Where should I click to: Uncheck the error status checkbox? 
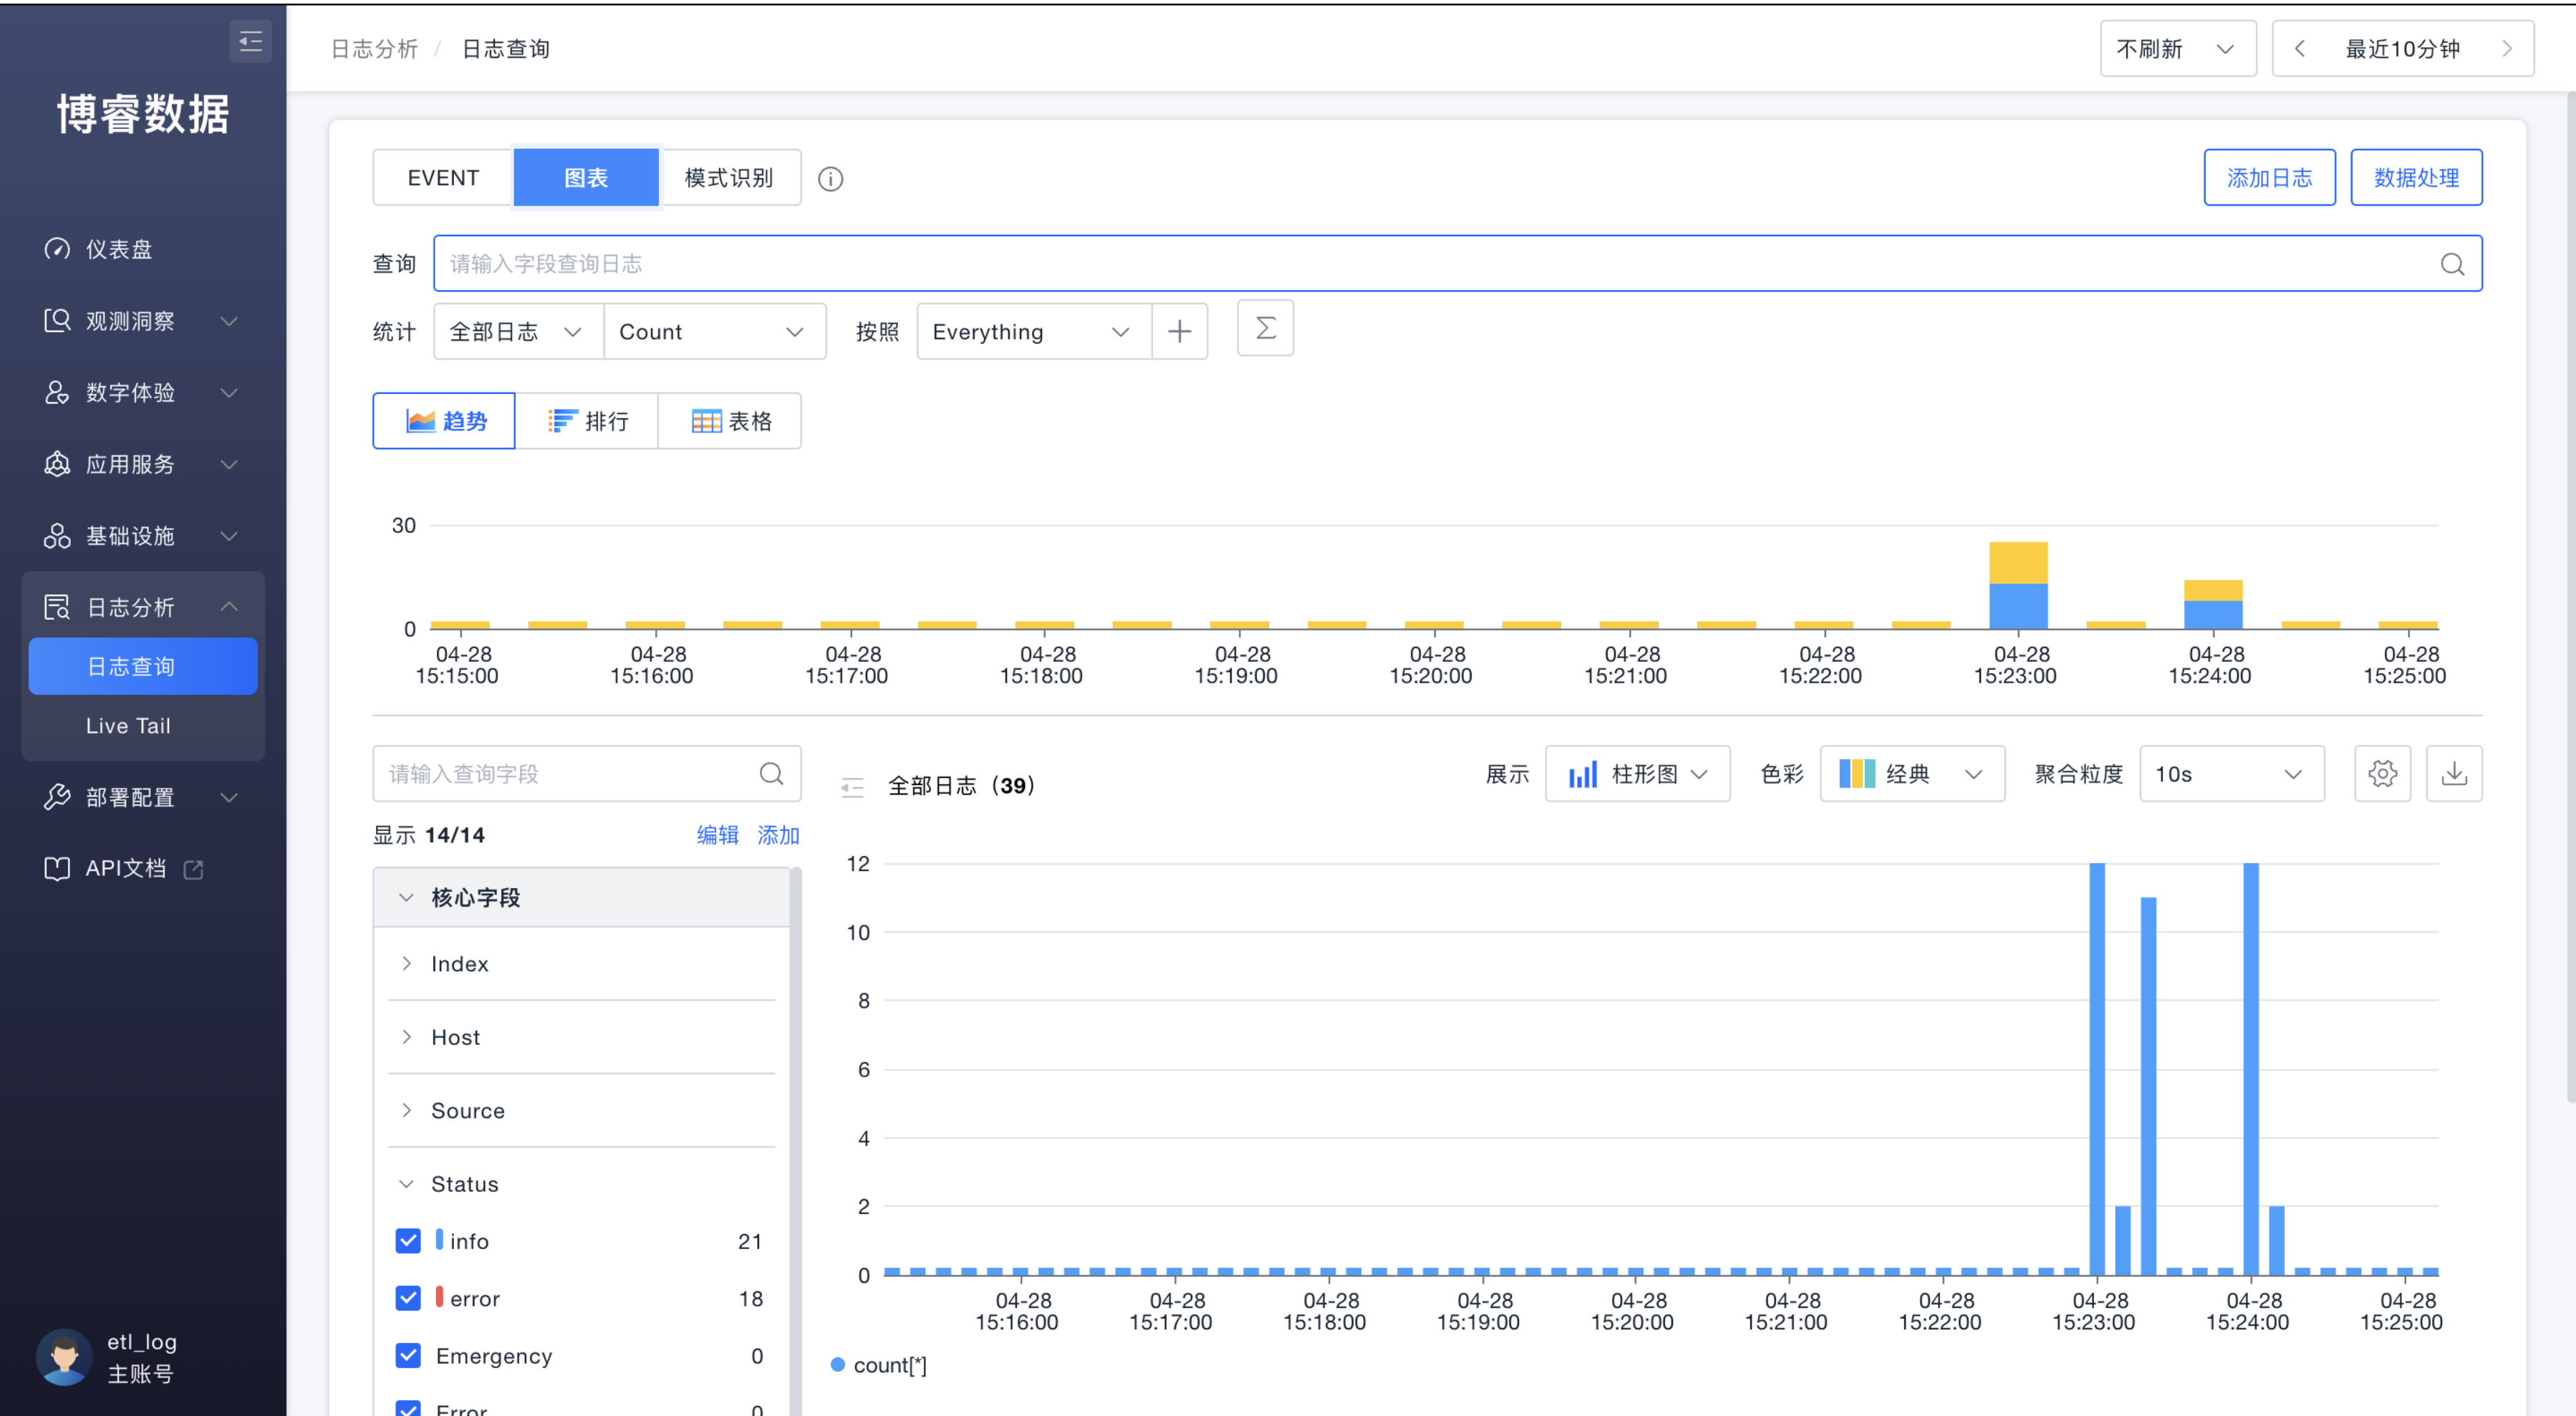pyautogui.click(x=408, y=1298)
